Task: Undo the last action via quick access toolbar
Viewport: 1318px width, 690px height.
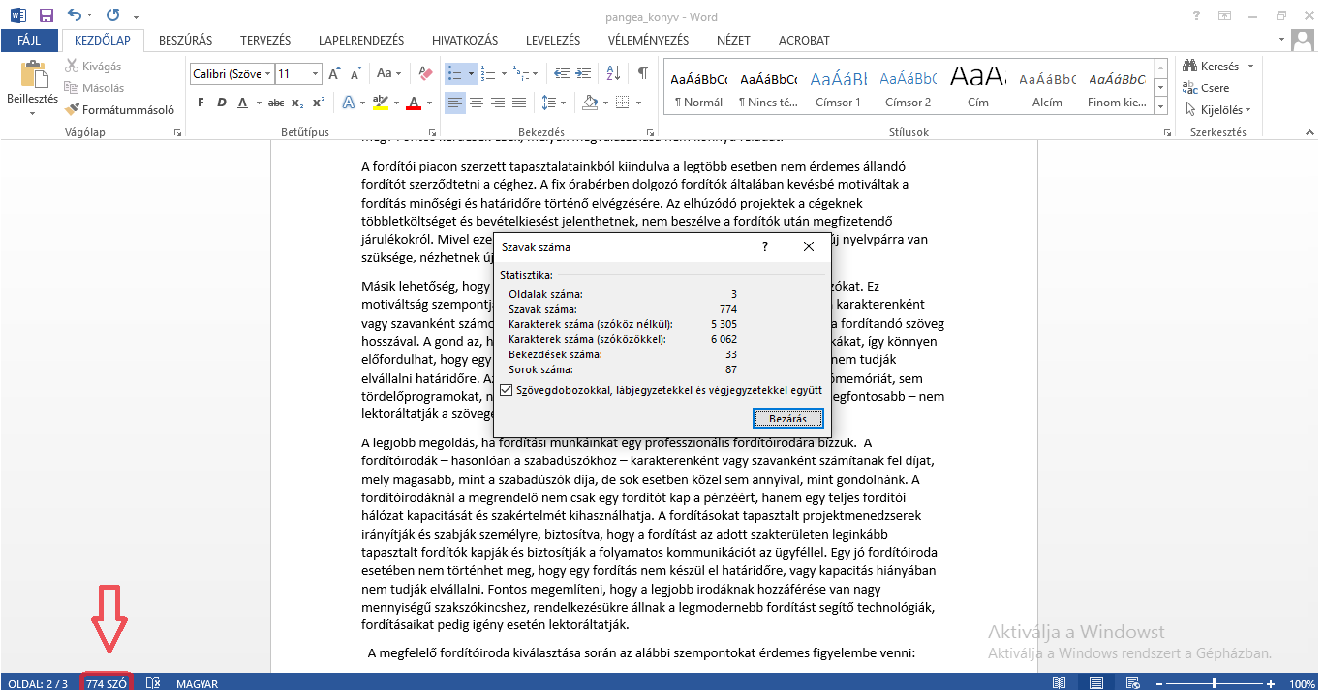Action: [75, 16]
